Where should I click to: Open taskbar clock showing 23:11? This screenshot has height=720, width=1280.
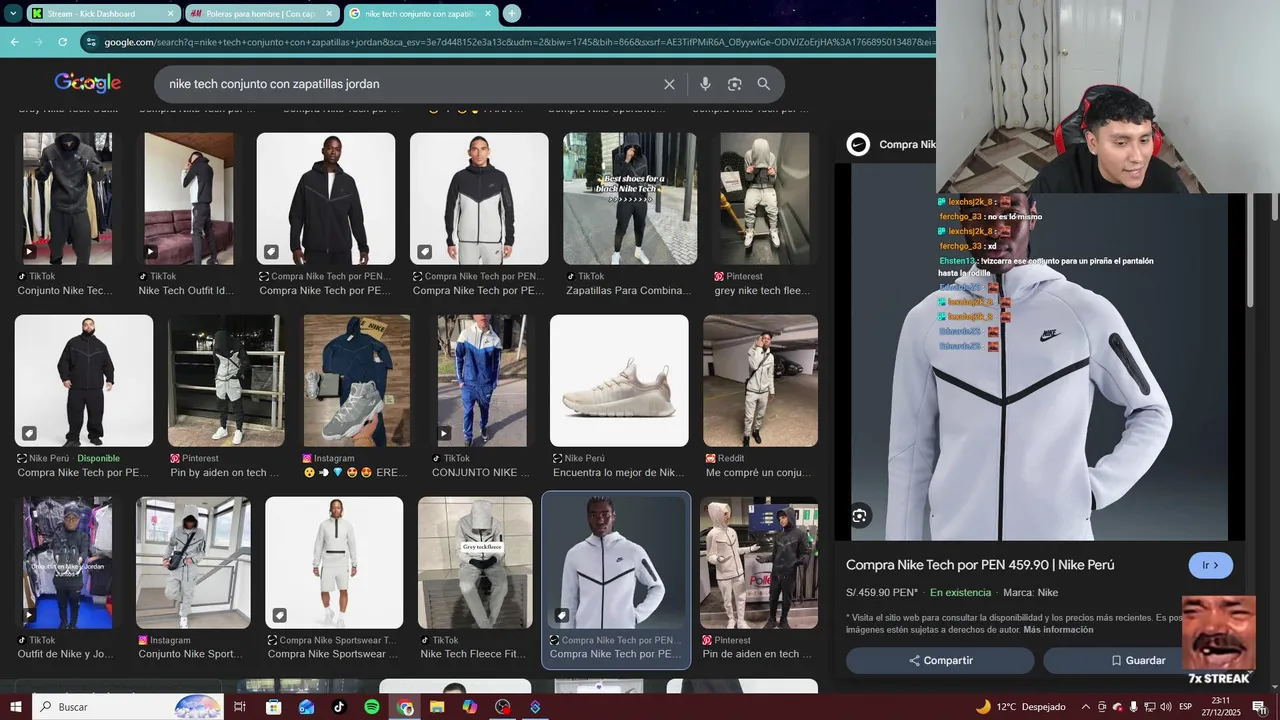point(1220,707)
